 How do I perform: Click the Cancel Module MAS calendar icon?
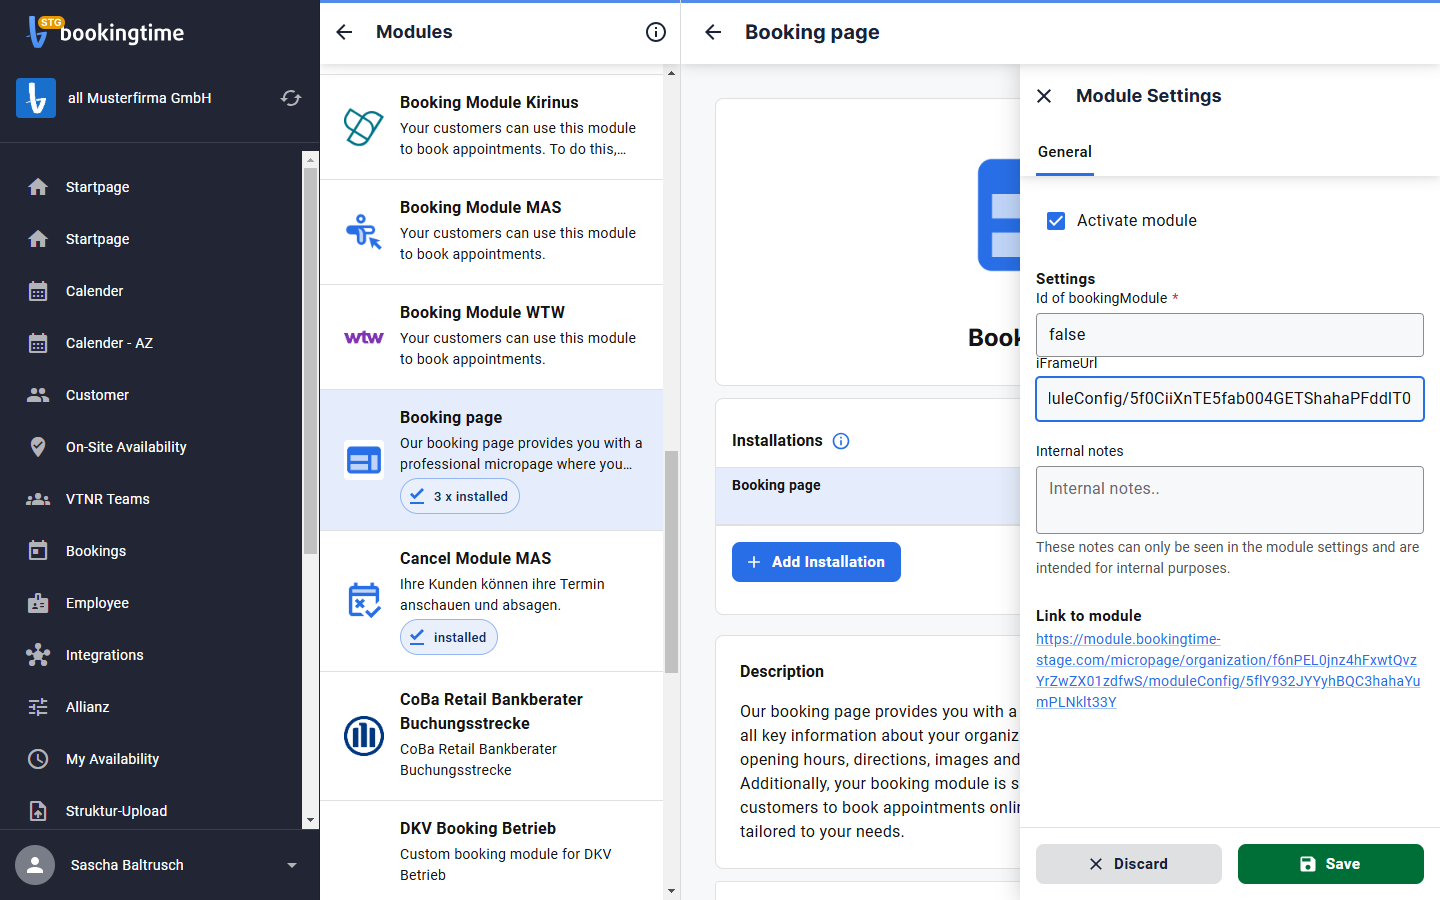(364, 600)
